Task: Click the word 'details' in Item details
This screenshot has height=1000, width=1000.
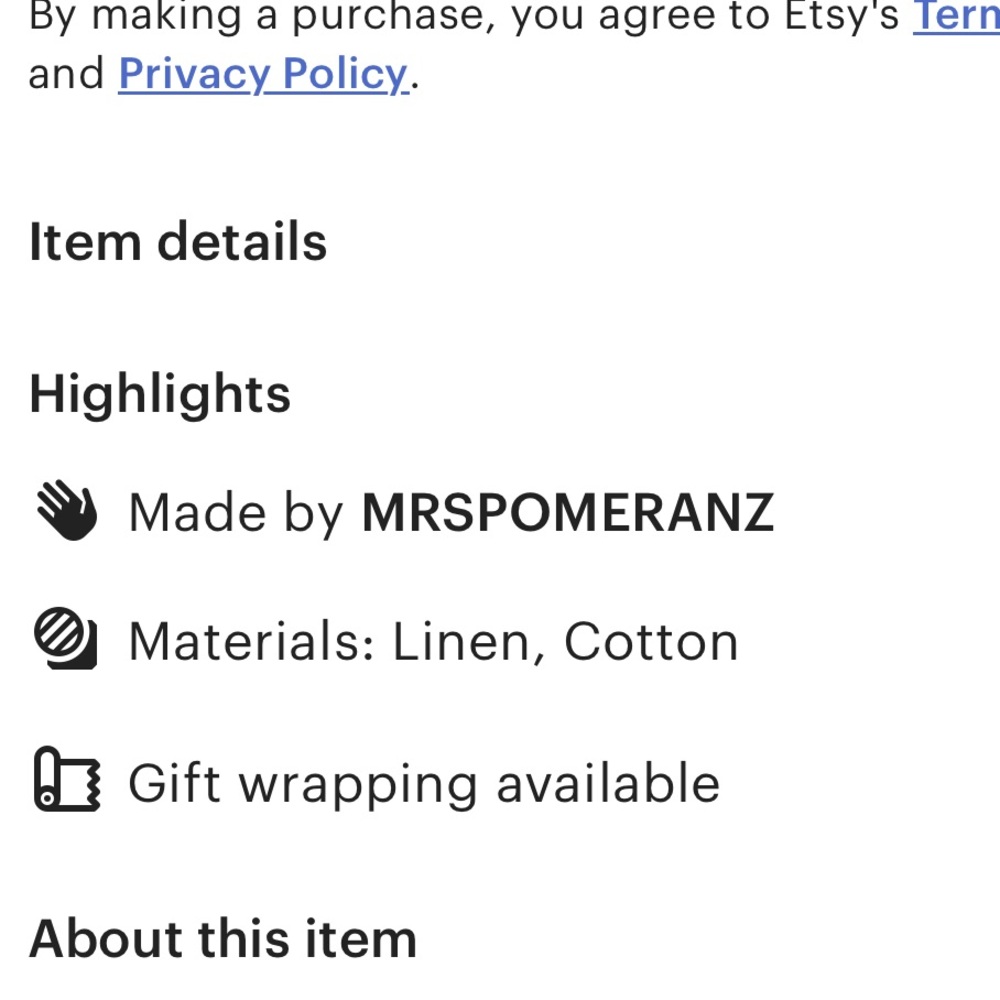Action: coord(242,242)
